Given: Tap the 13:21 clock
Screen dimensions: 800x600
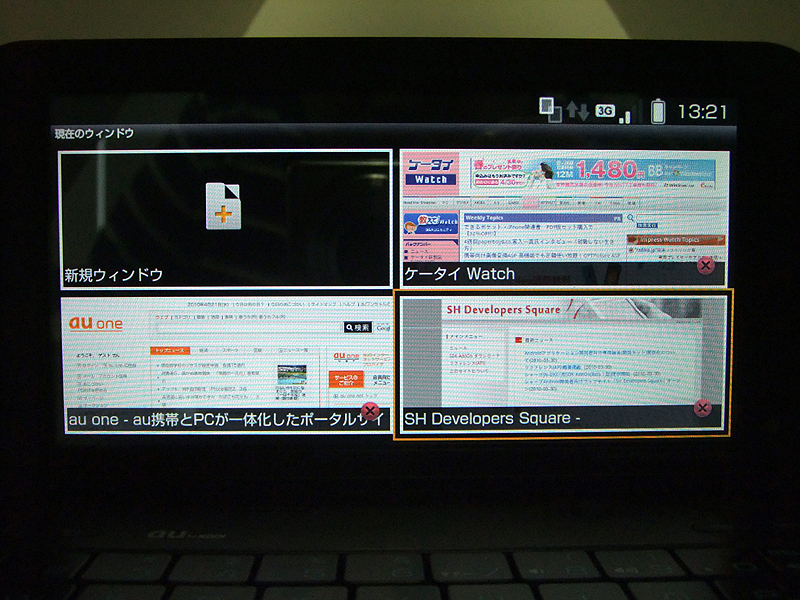Looking at the screenshot, I should tap(702, 112).
